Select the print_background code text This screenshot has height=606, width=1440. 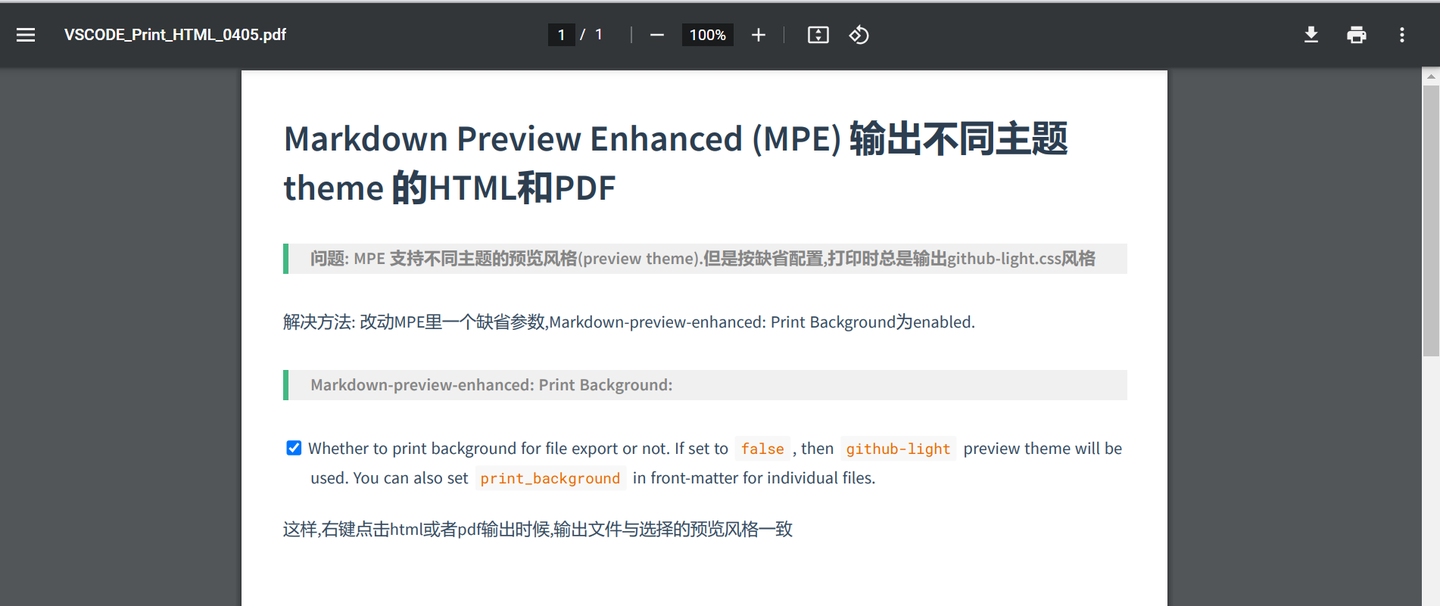click(x=549, y=478)
